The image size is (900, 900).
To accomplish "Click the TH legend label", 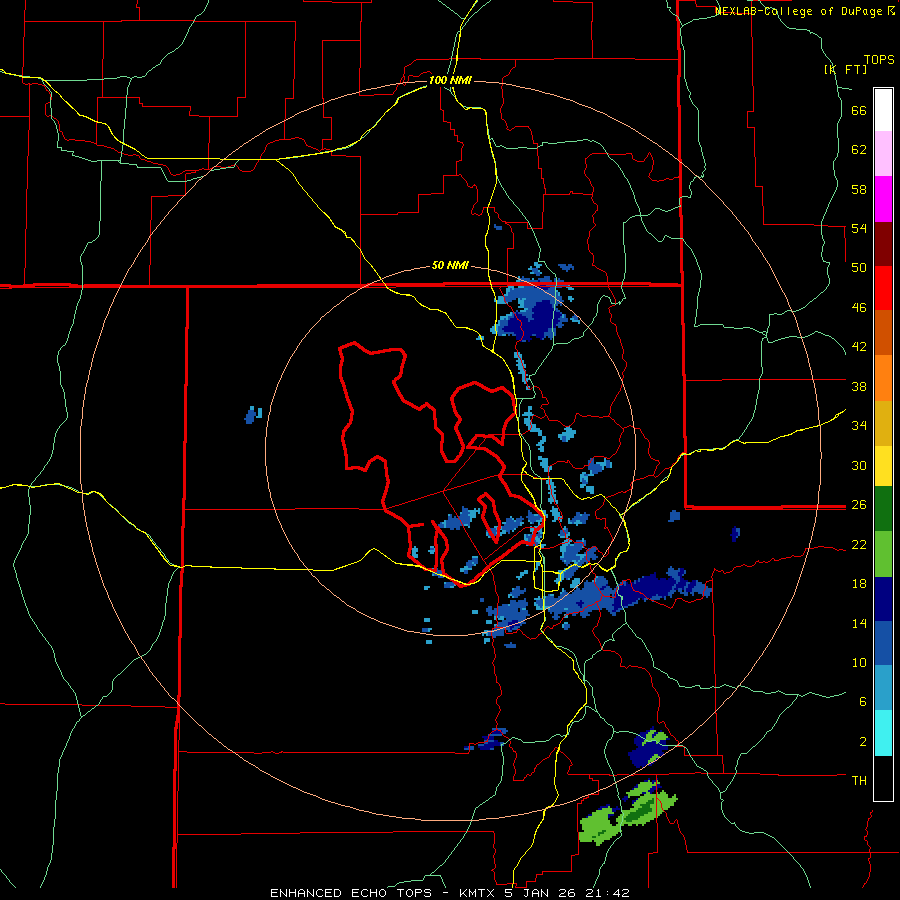I will click(x=859, y=780).
